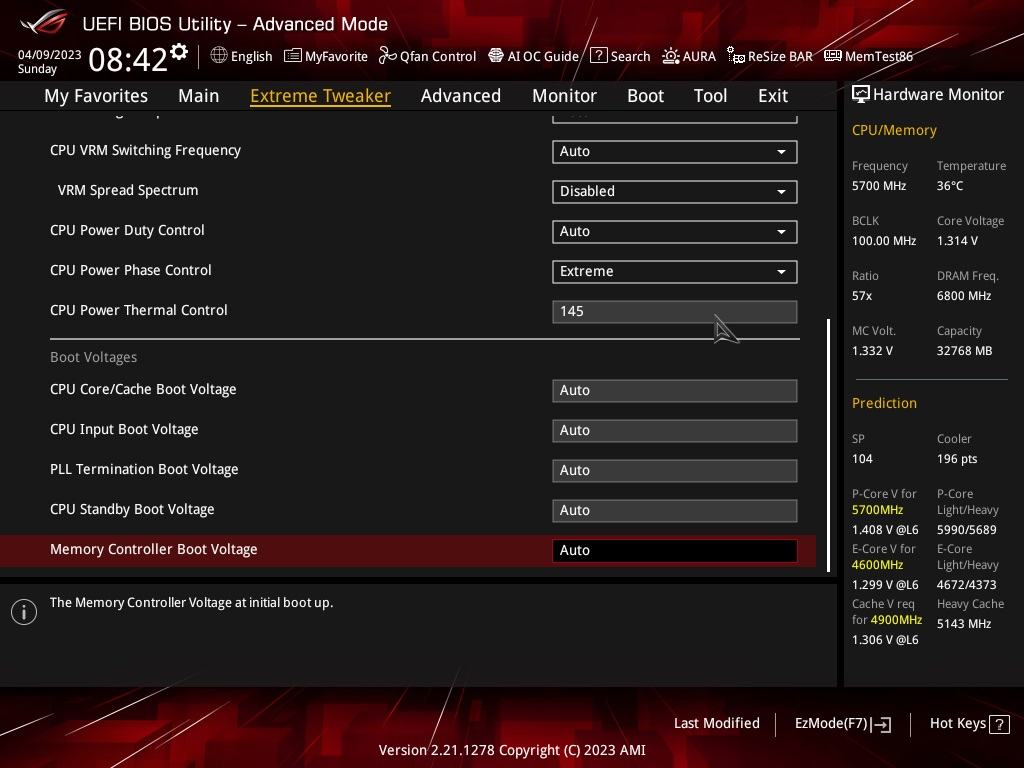
Task: Click the SP 104 prediction value
Action: click(x=862, y=459)
